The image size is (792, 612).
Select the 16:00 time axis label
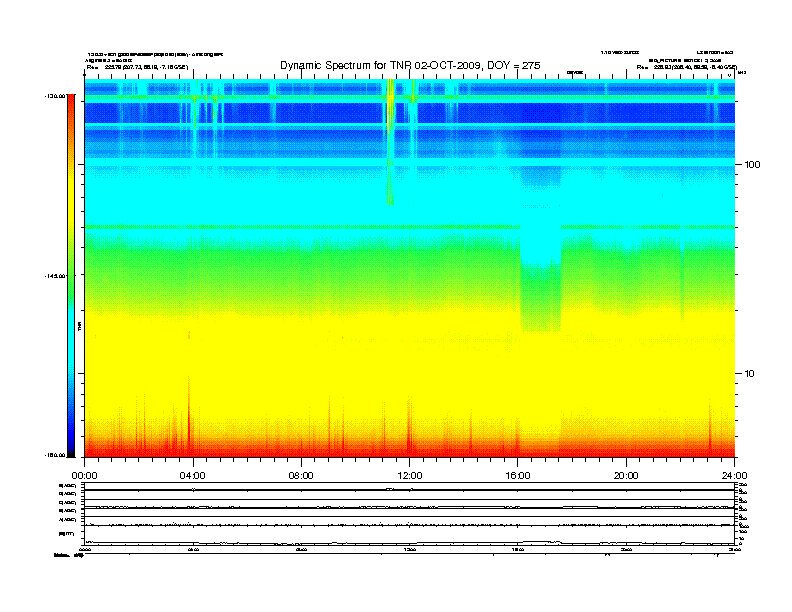(517, 475)
